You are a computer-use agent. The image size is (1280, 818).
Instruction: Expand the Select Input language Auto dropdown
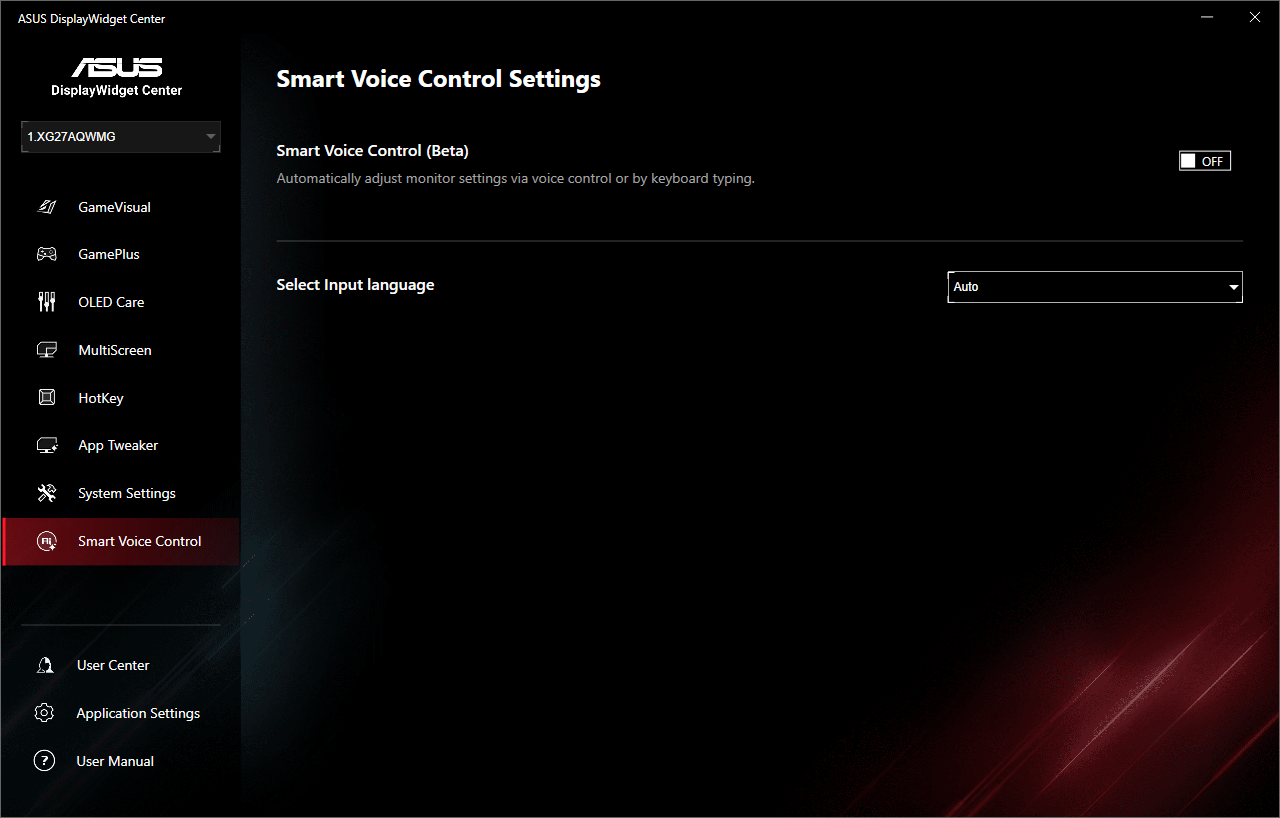tap(1095, 287)
